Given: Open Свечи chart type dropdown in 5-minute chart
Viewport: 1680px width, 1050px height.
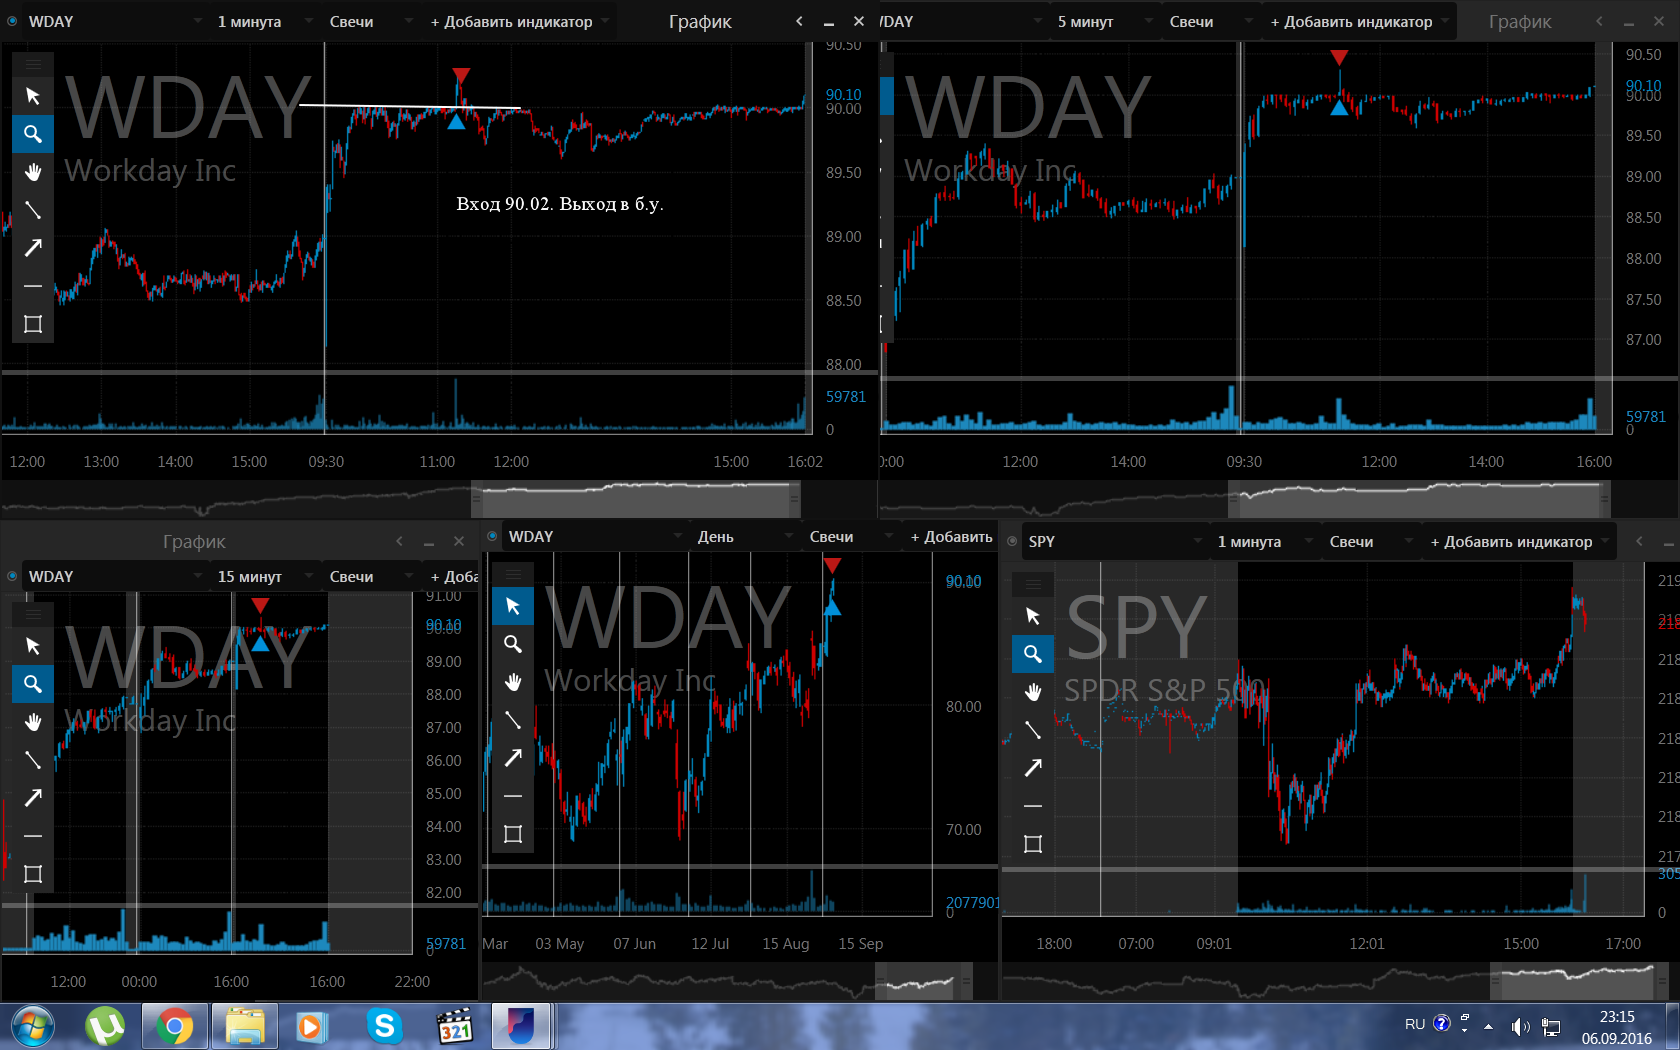Looking at the screenshot, I should click(1210, 21).
